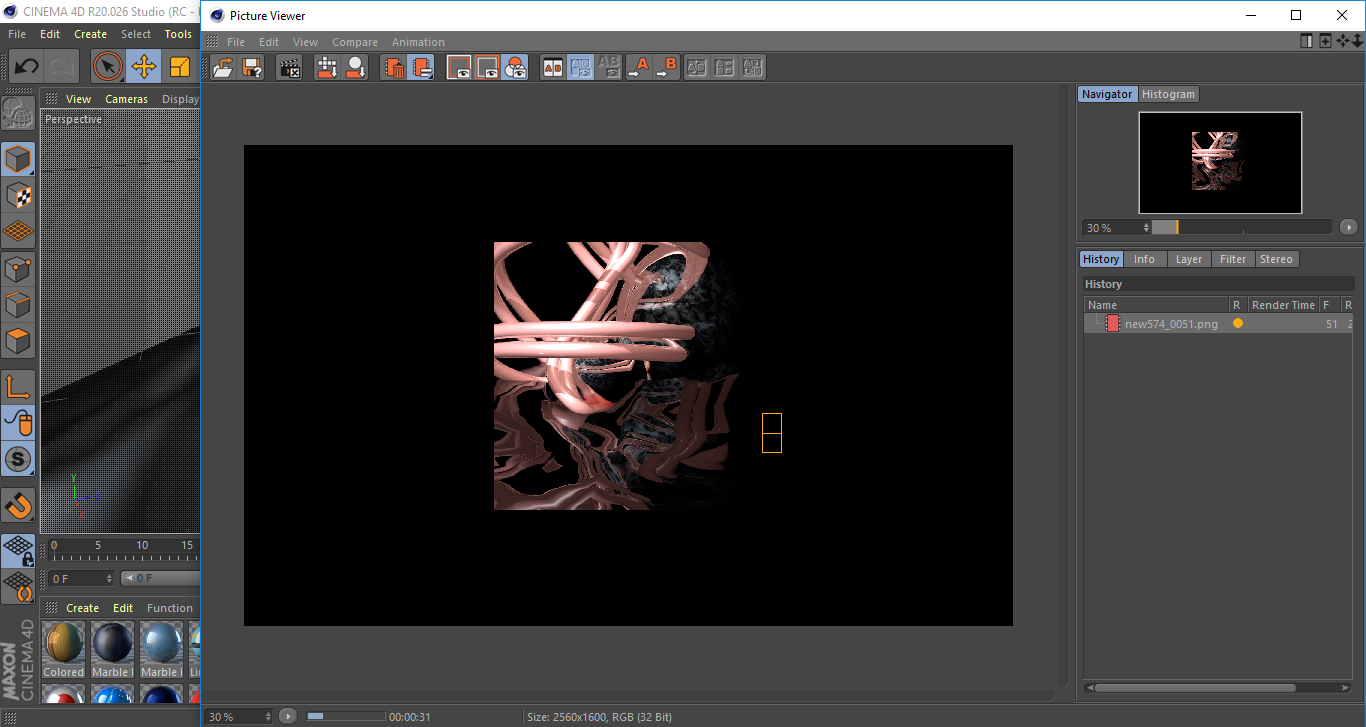Image resolution: width=1366 pixels, height=727 pixels.
Task: Adjust the Navigator zoom slider
Action: tap(1241, 227)
